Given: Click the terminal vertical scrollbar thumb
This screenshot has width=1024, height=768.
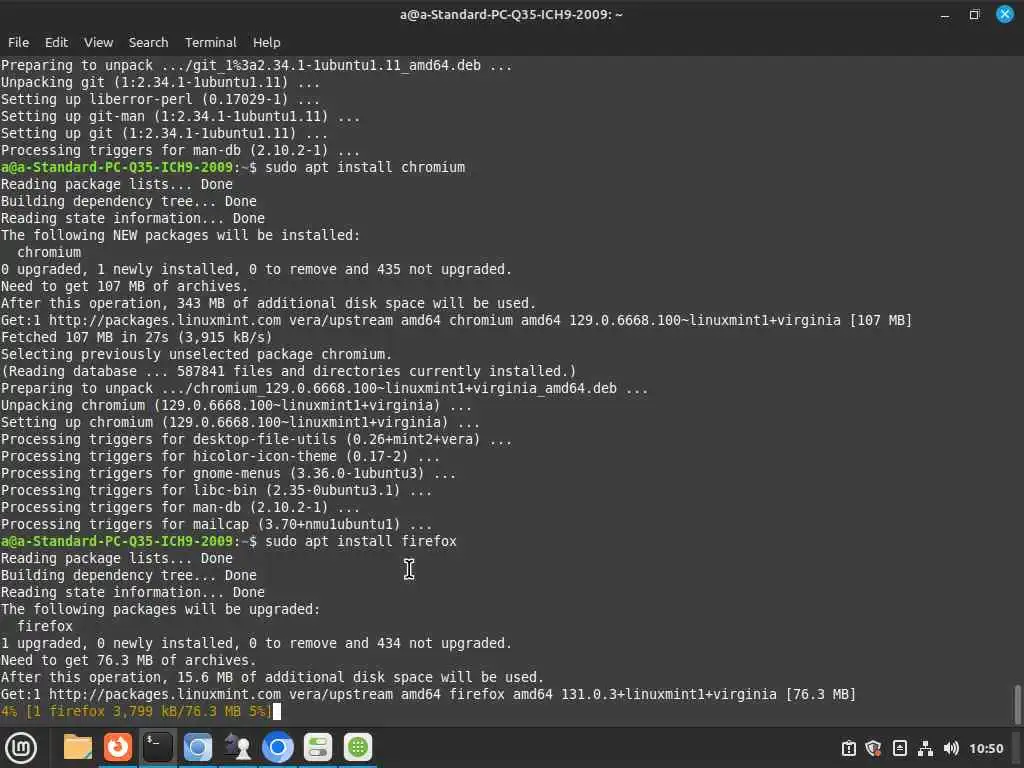Looking at the screenshot, I should coord(1017,704).
